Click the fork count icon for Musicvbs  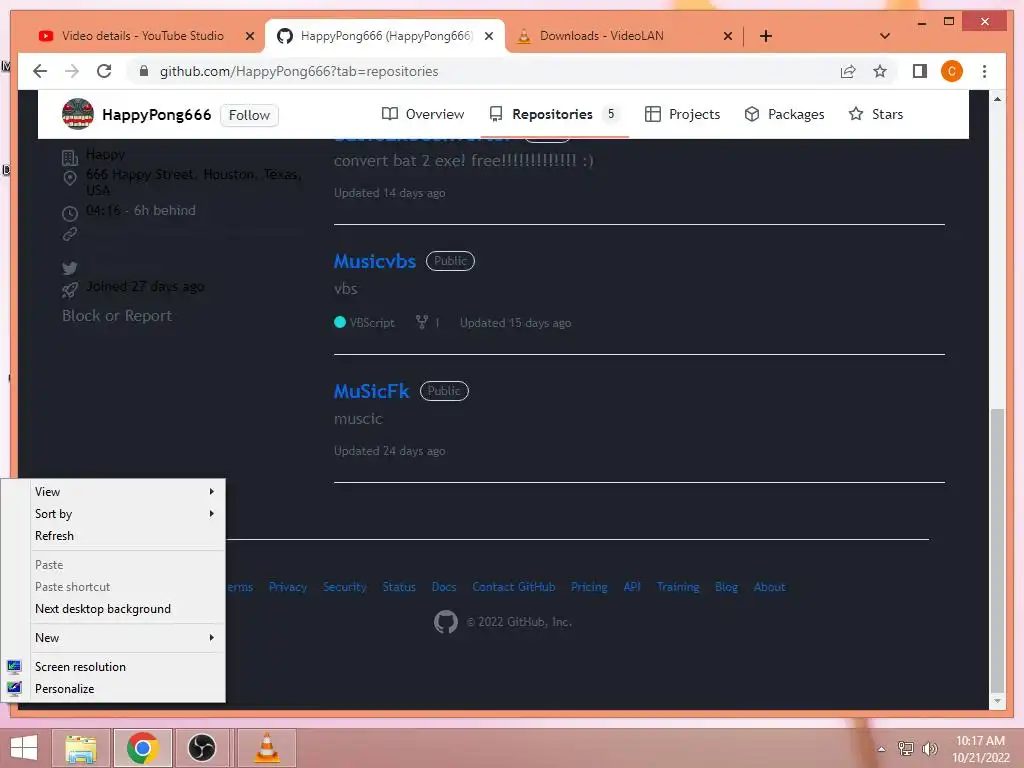(x=422, y=322)
